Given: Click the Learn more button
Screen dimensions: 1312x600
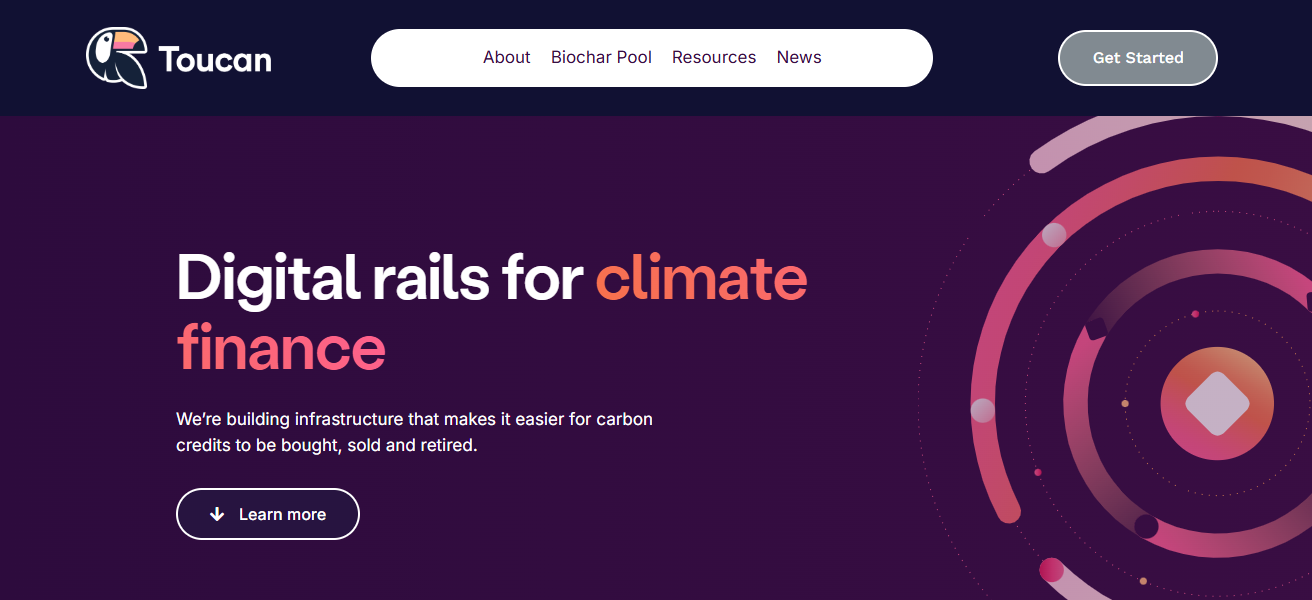Looking at the screenshot, I should (x=268, y=514).
